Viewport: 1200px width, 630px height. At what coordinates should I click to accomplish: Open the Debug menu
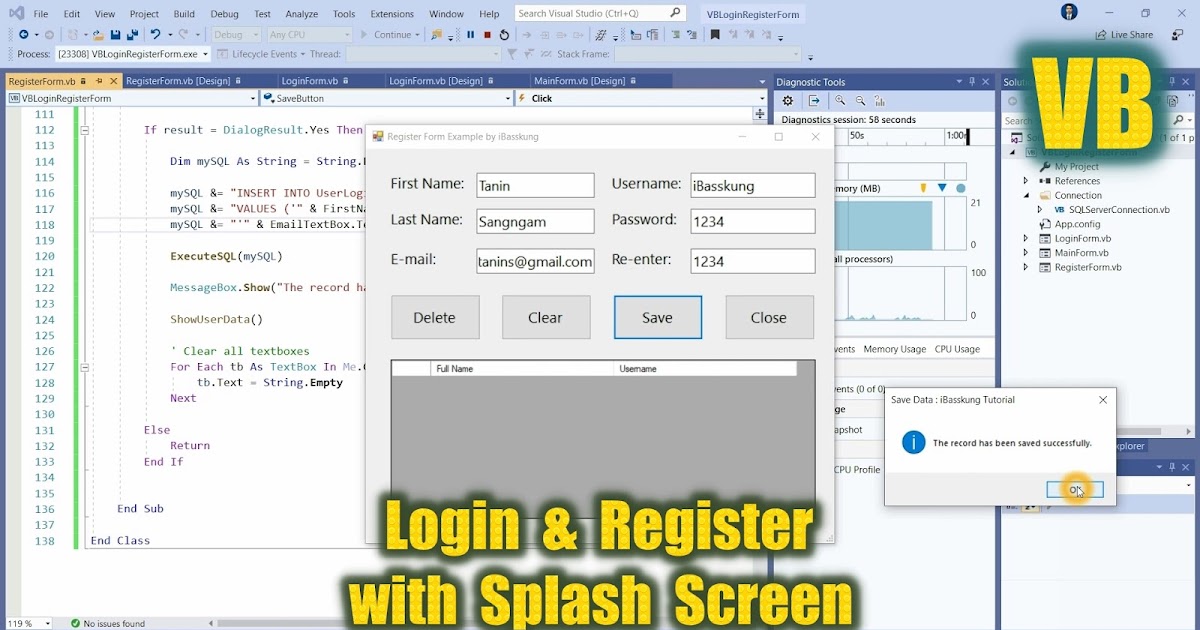pyautogui.click(x=224, y=14)
